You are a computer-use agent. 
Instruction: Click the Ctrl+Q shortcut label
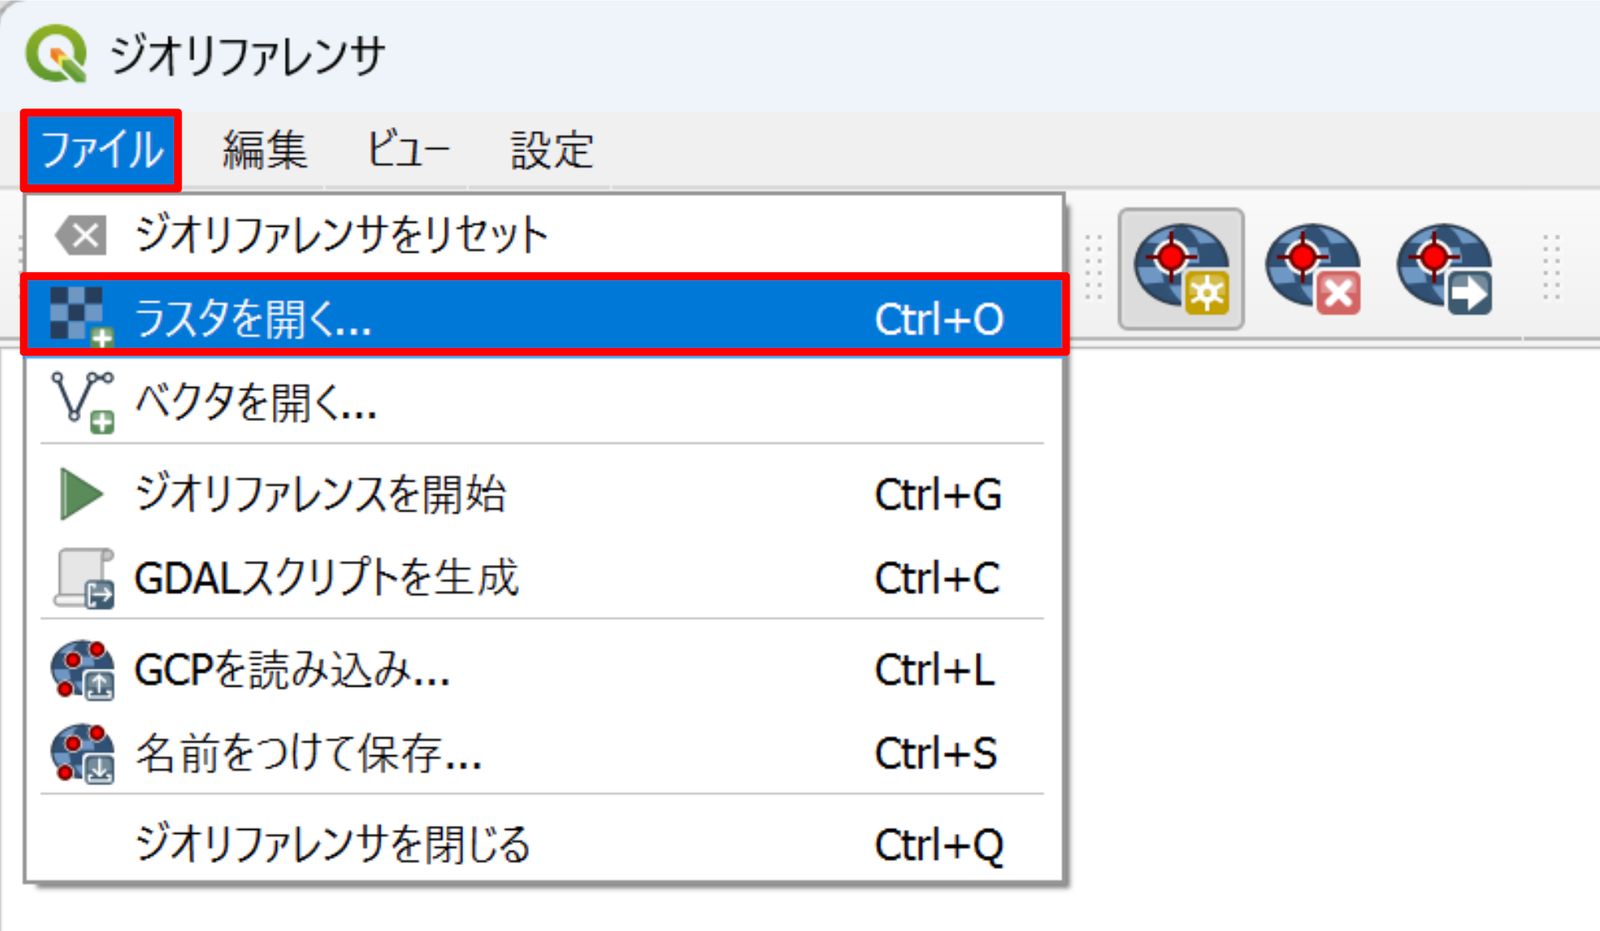point(939,847)
